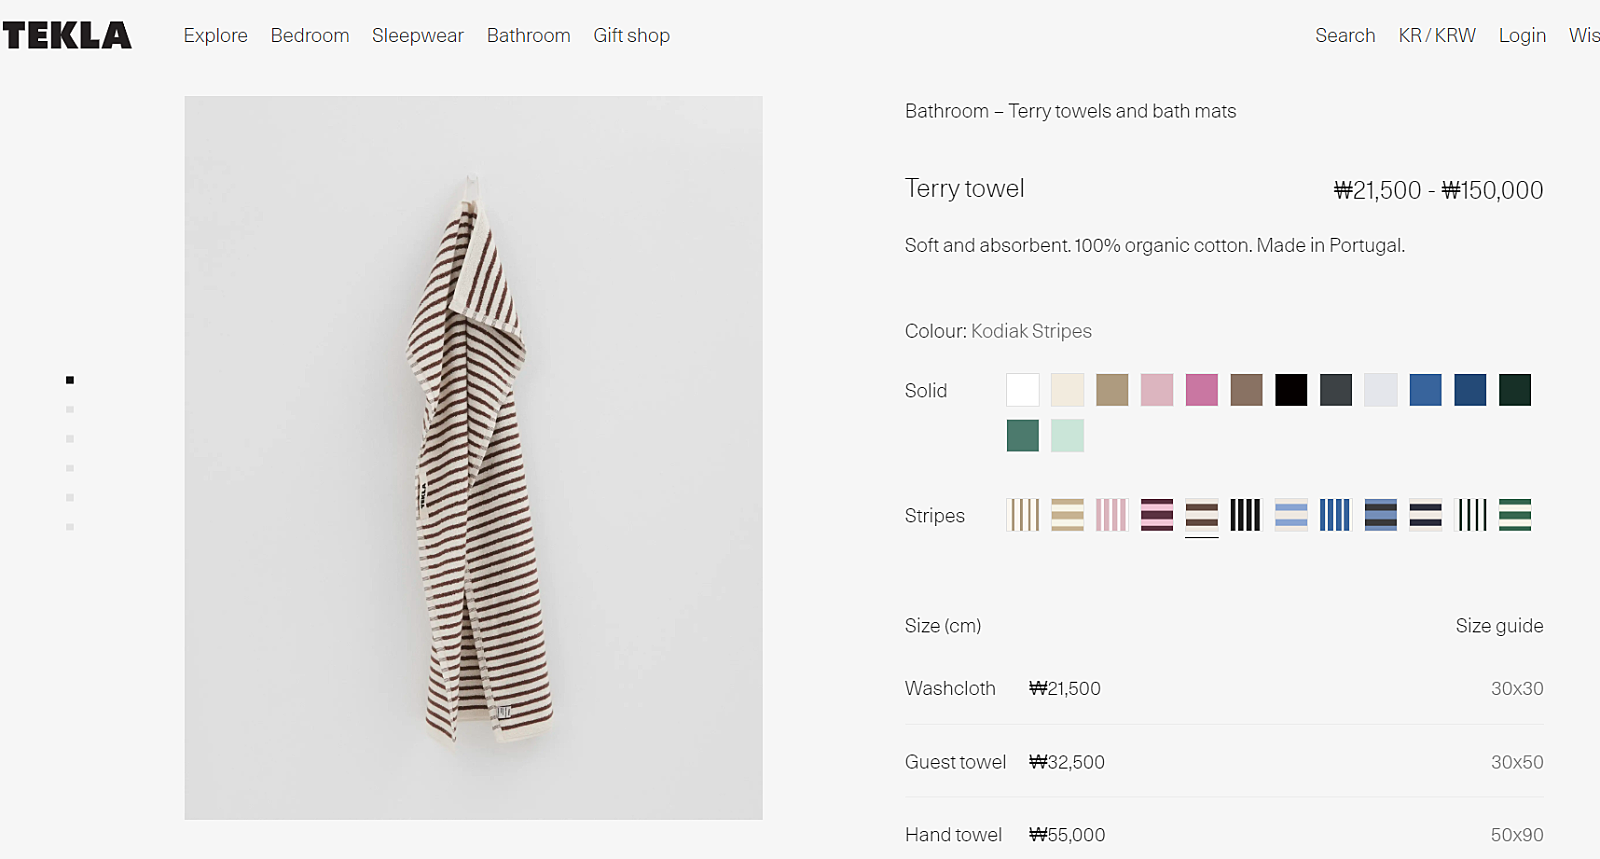This screenshot has height=859, width=1600.
Task: Open the Bedroom menu
Action: [310, 36]
